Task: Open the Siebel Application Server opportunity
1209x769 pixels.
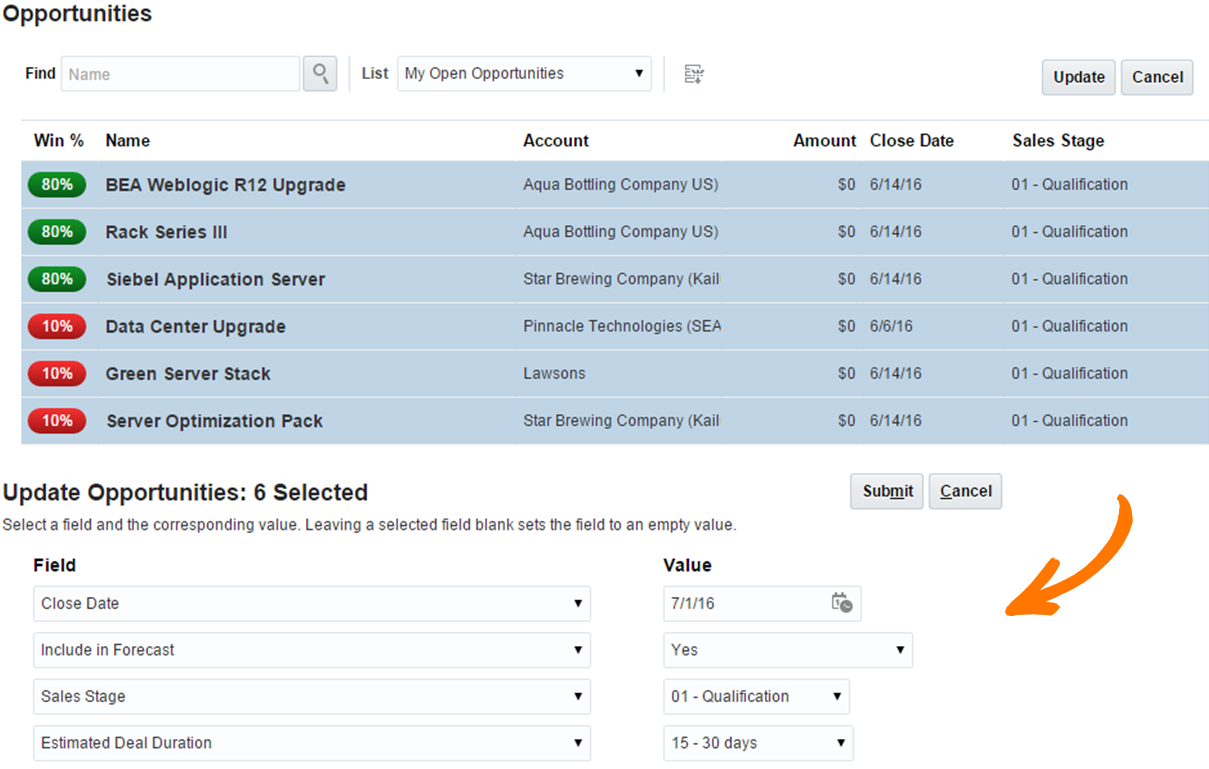Action: 216,280
